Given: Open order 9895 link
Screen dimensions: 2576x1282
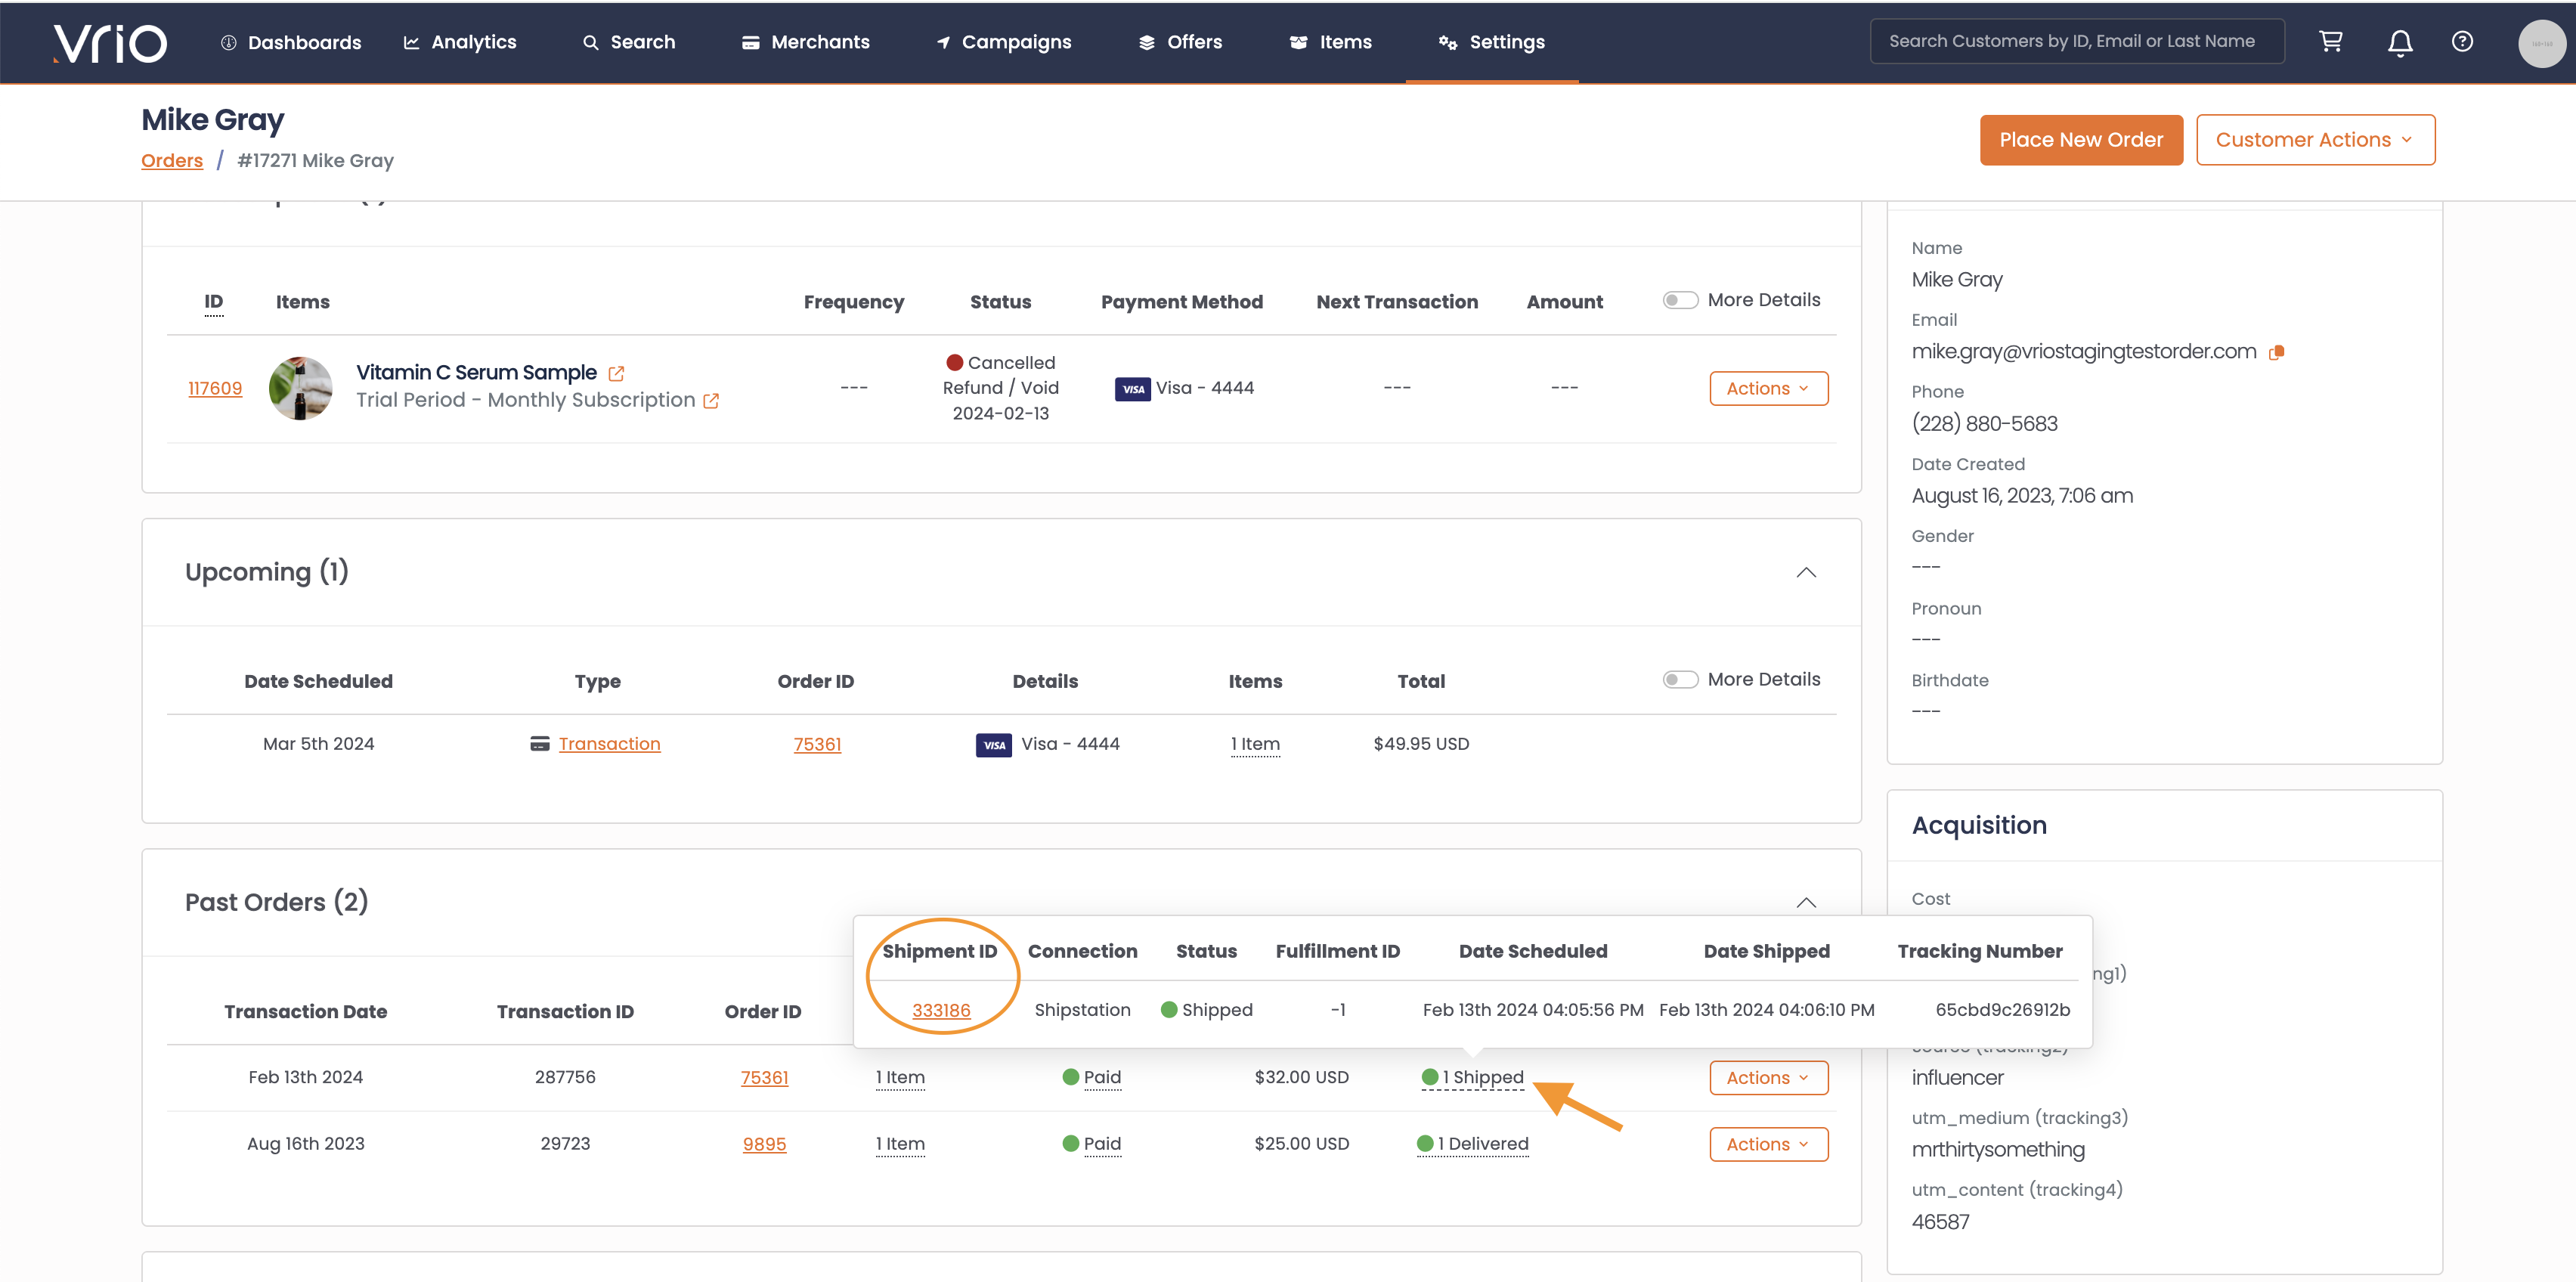Looking at the screenshot, I should click(x=764, y=1144).
